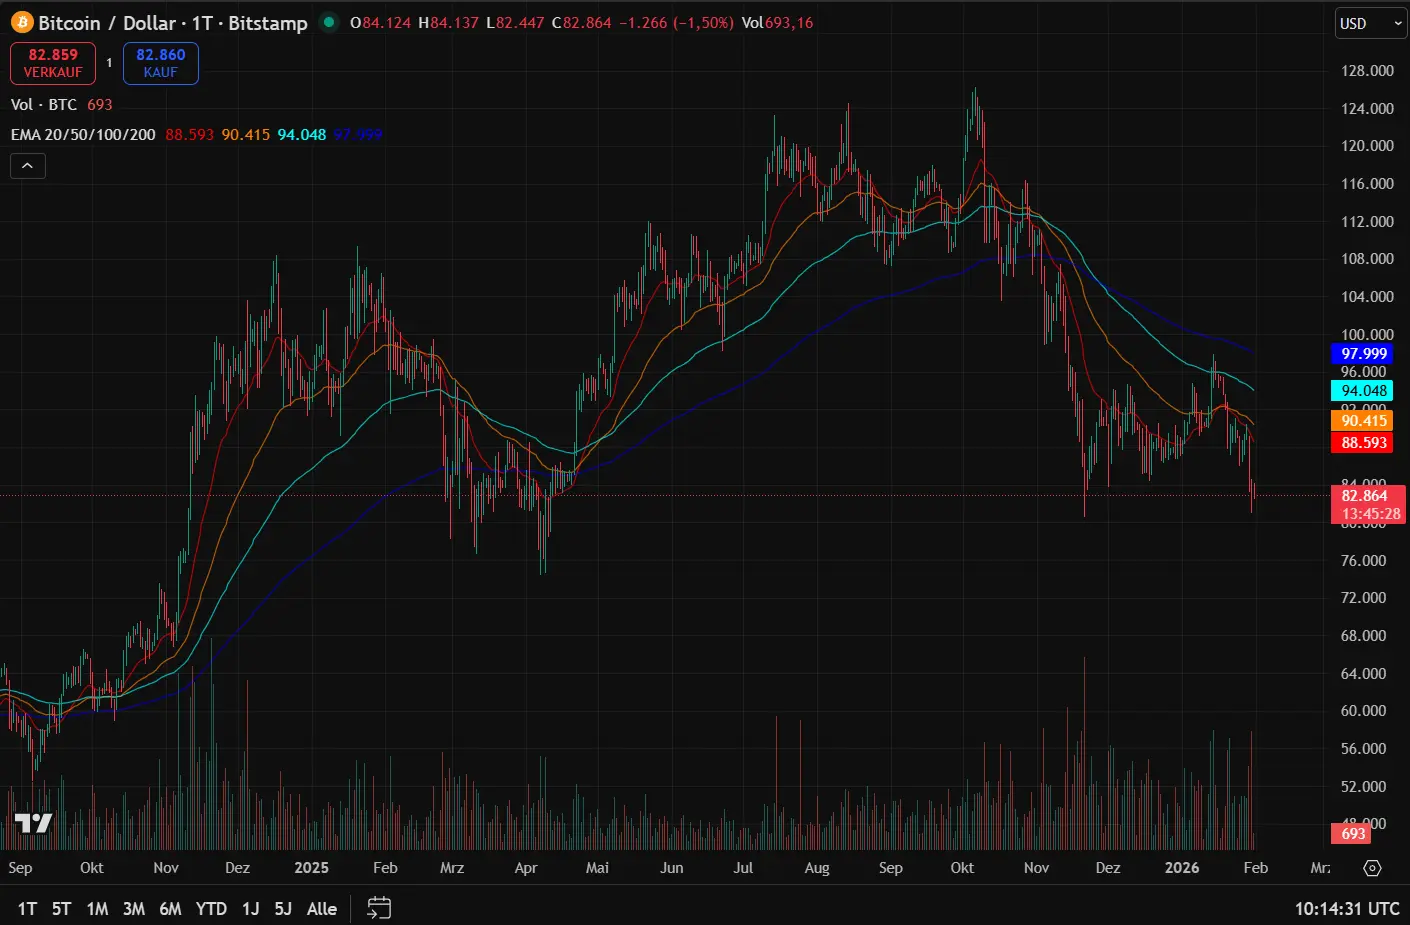Screen dimensions: 1410x925
Task: Open the go-to-date calendar icon
Action: (x=379, y=908)
